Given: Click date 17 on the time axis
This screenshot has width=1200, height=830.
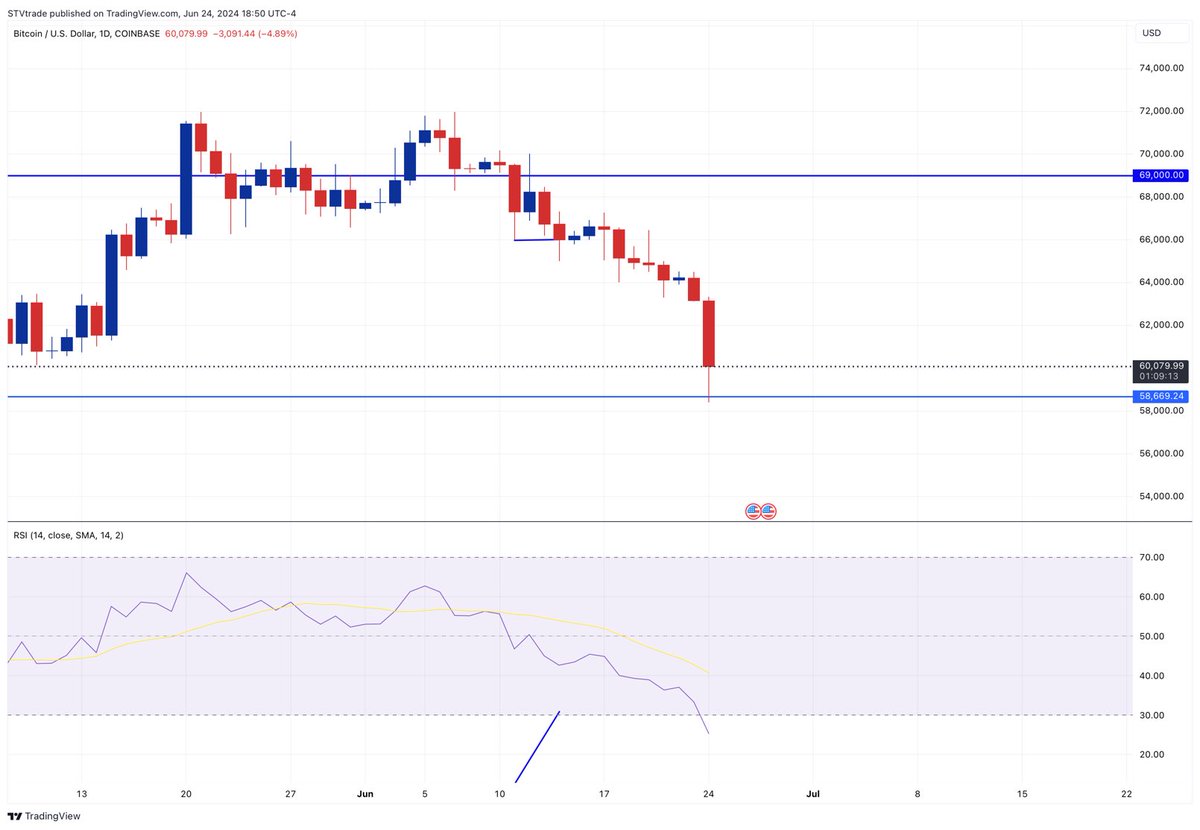Looking at the screenshot, I should (x=604, y=794).
